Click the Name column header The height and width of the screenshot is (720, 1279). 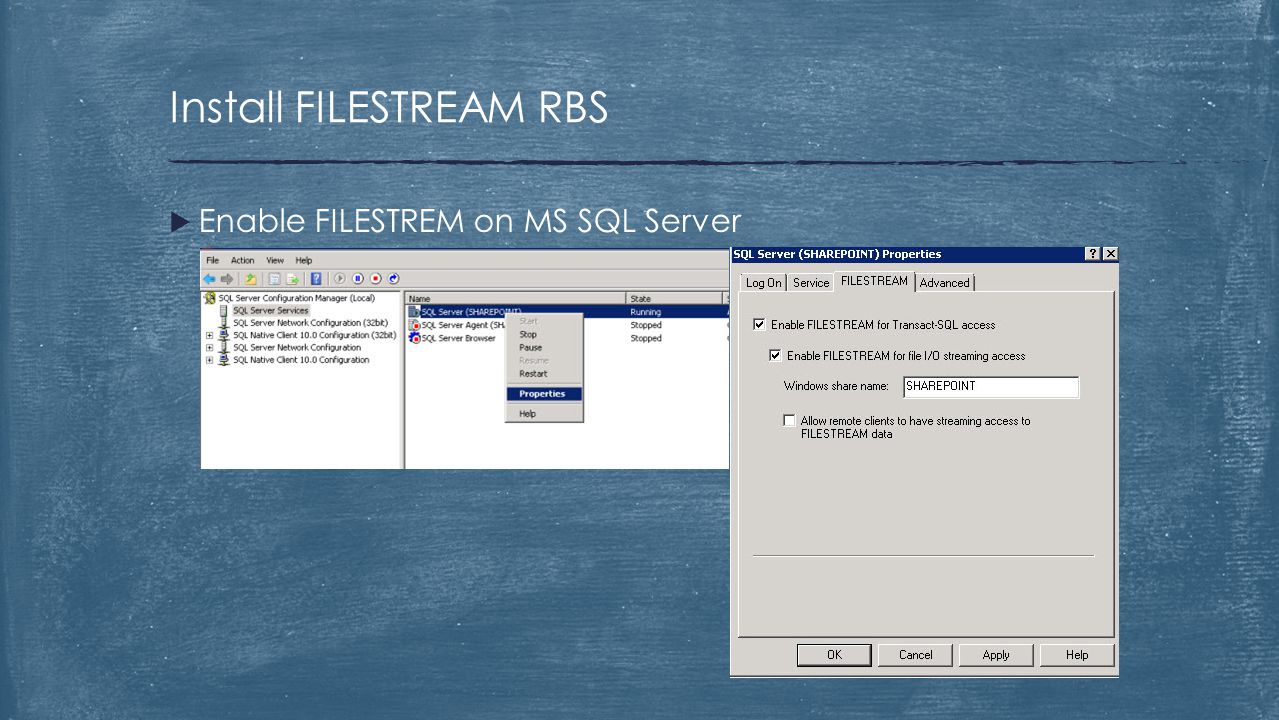515,298
